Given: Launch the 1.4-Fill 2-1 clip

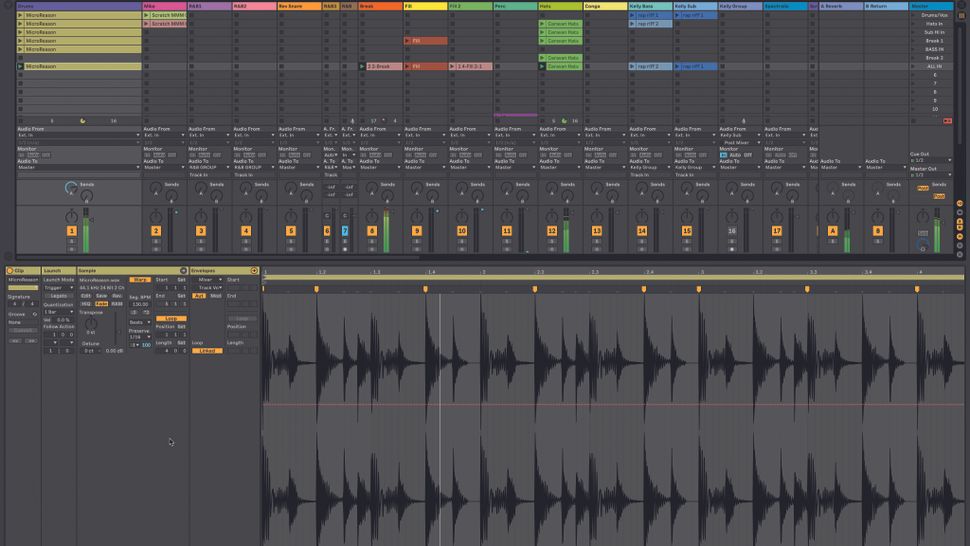Looking at the screenshot, I should 452,66.
